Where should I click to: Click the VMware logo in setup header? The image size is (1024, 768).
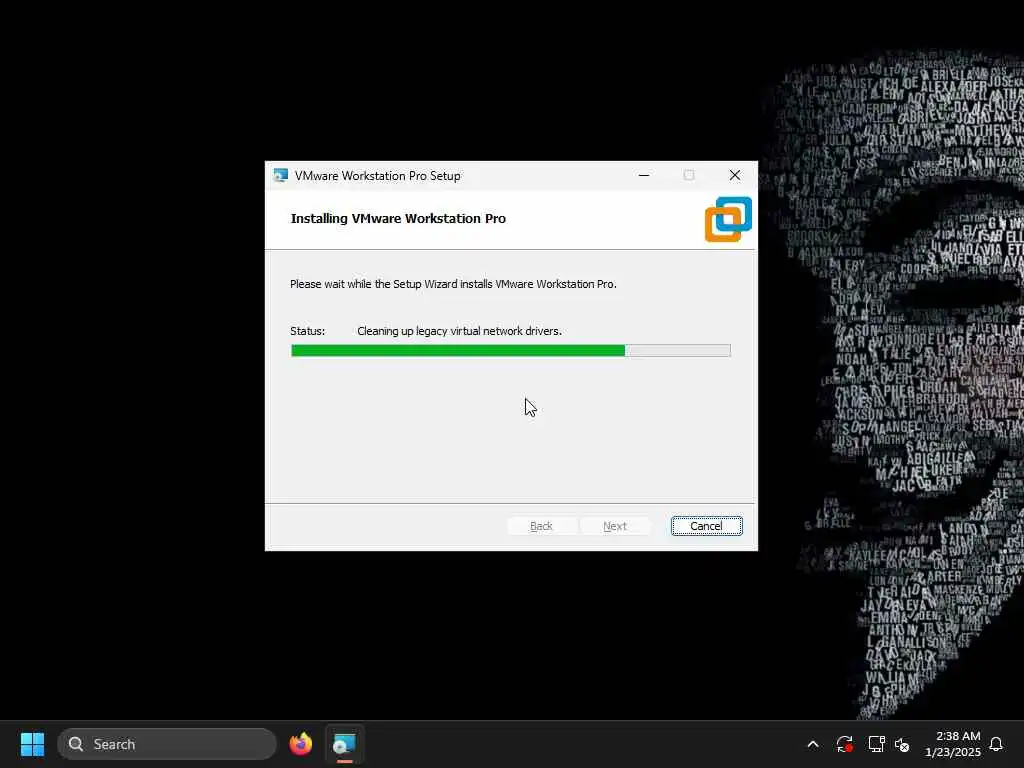(728, 219)
